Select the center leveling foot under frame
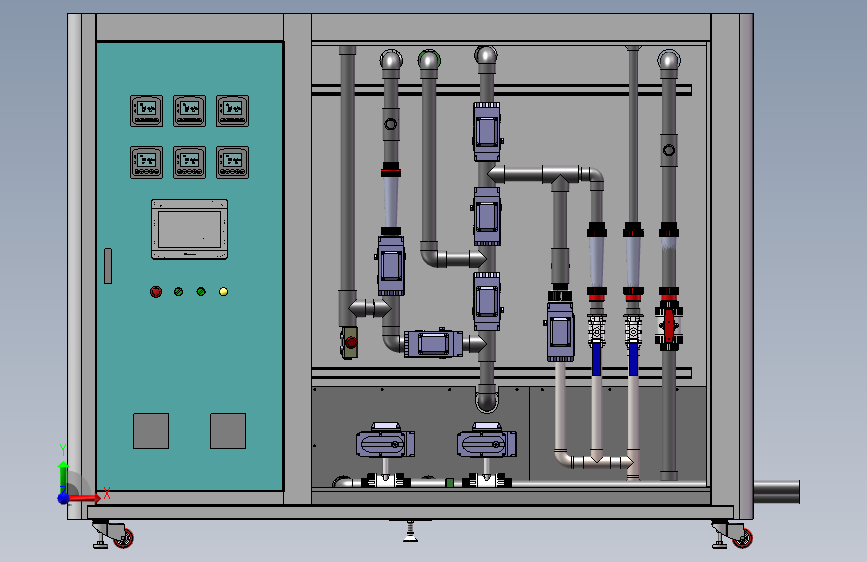 410,531
